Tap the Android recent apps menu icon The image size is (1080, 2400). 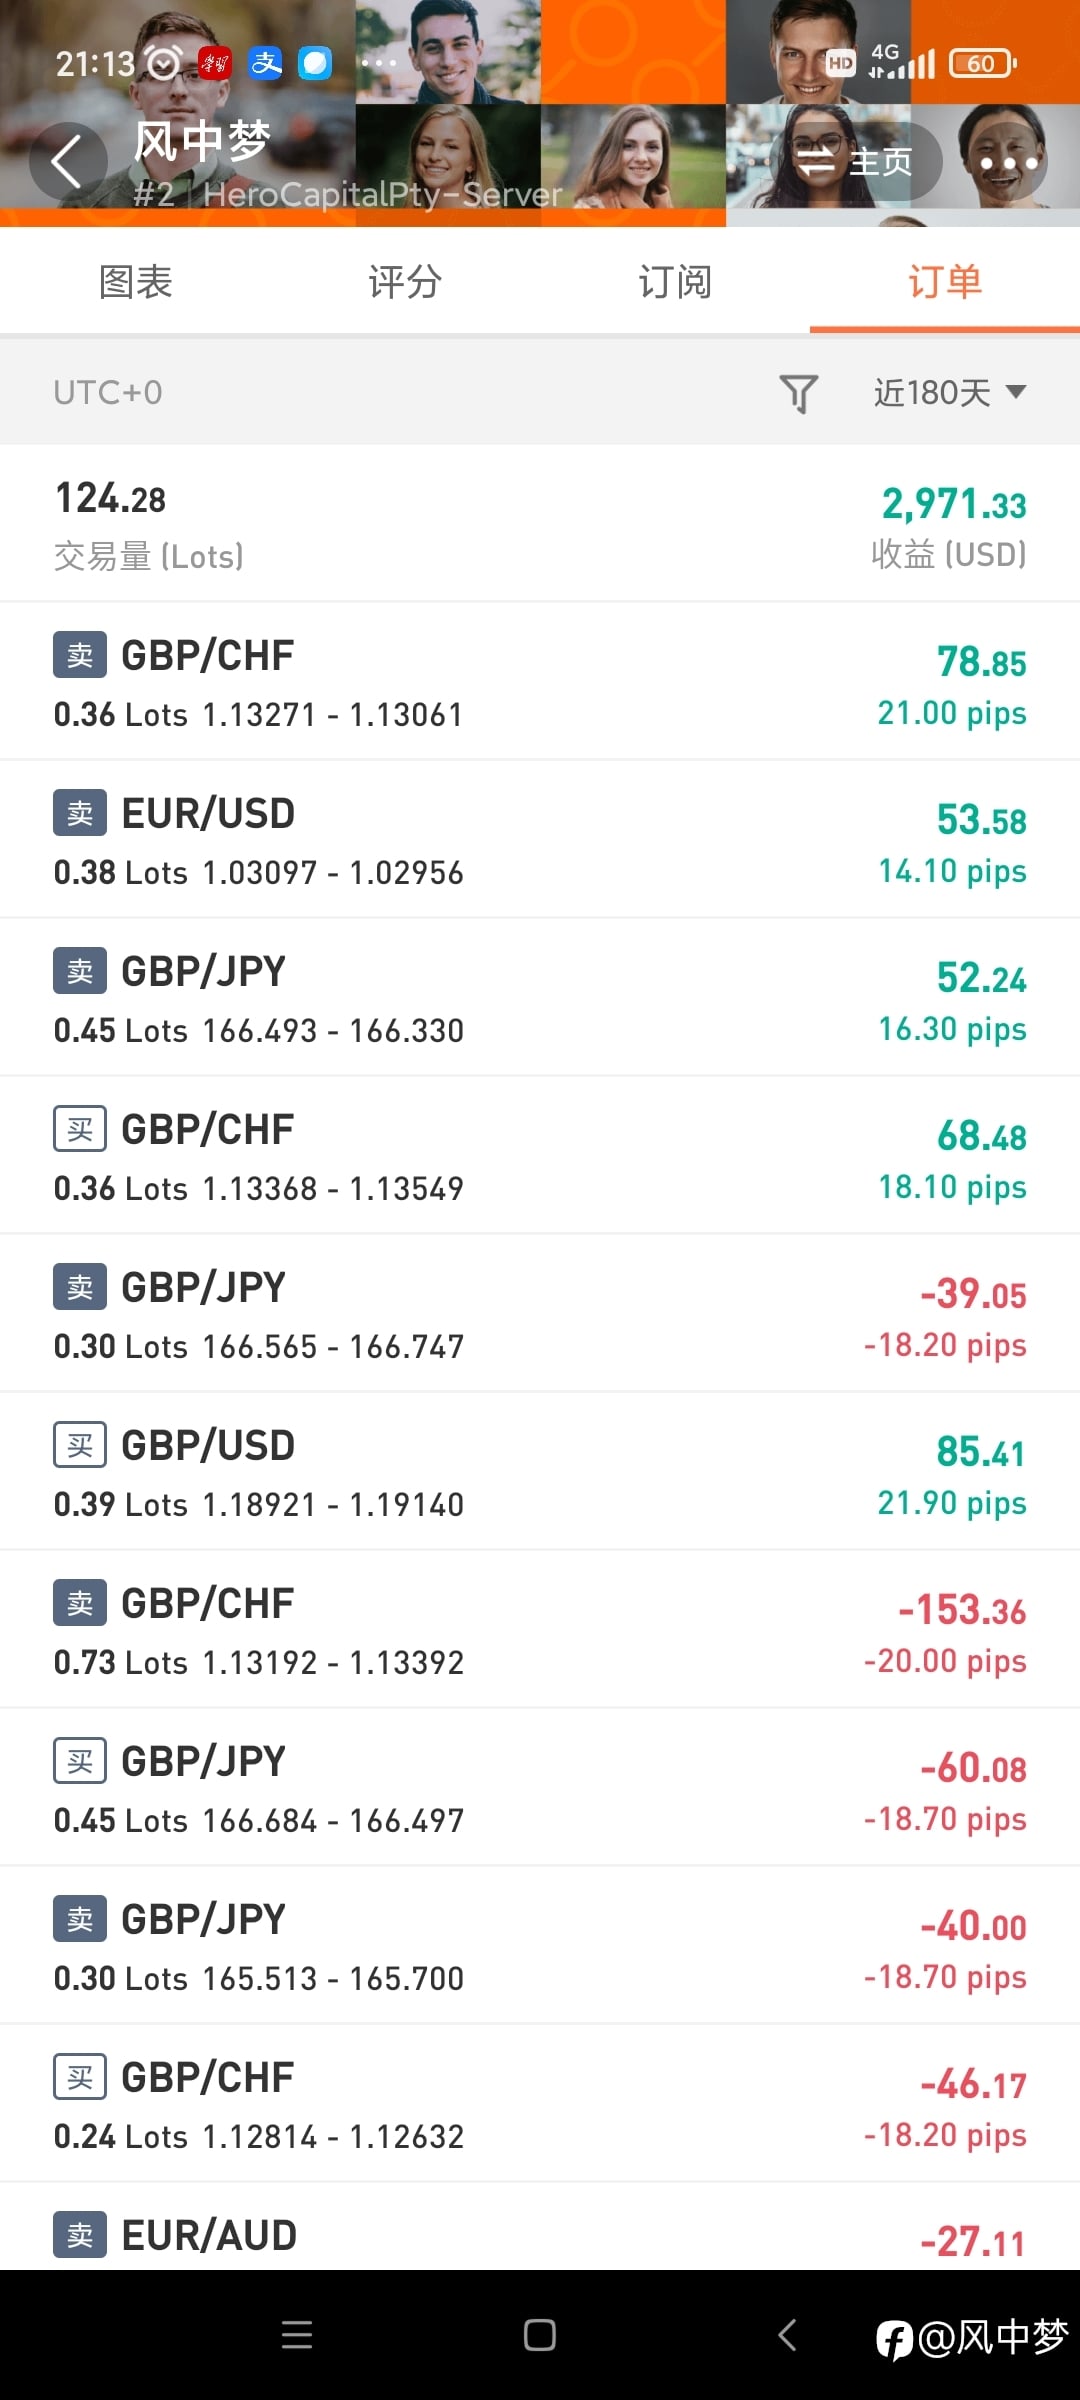297,2335
